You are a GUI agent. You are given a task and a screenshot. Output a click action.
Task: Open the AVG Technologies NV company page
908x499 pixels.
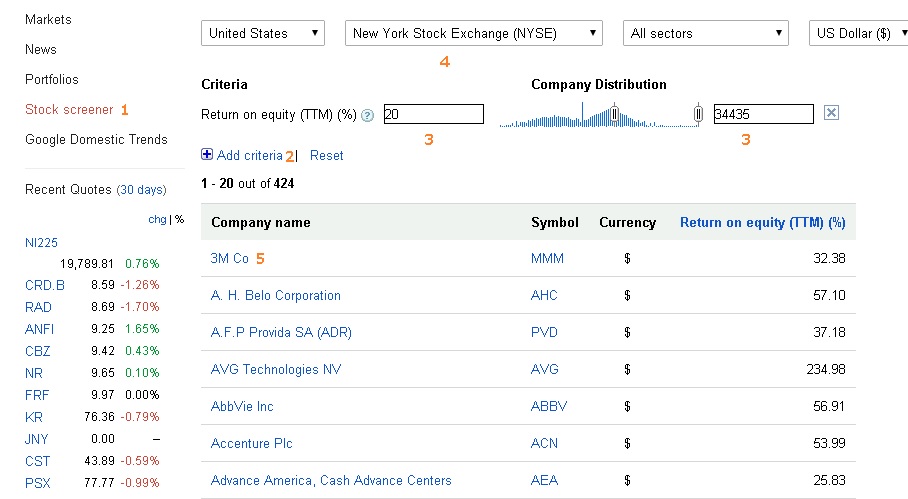click(276, 369)
